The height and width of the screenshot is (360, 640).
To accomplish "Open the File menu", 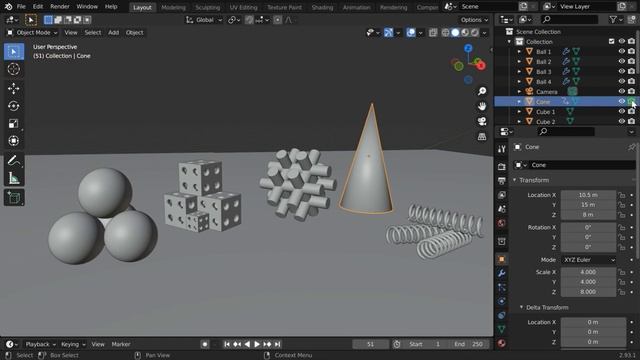I will [21, 7].
